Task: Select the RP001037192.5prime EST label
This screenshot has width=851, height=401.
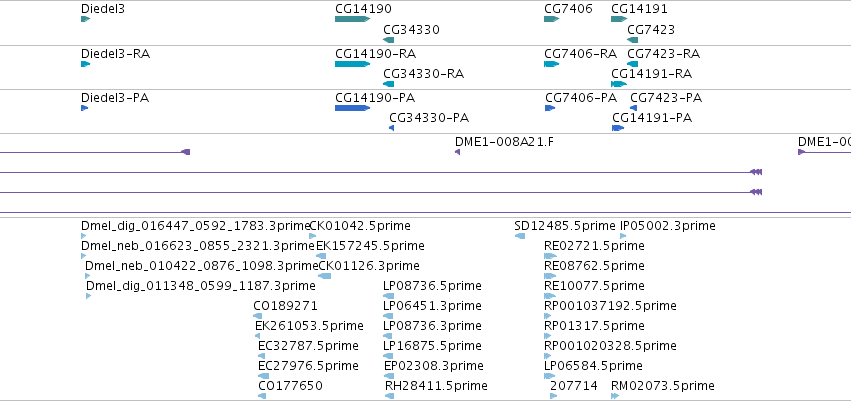Action: (611, 306)
